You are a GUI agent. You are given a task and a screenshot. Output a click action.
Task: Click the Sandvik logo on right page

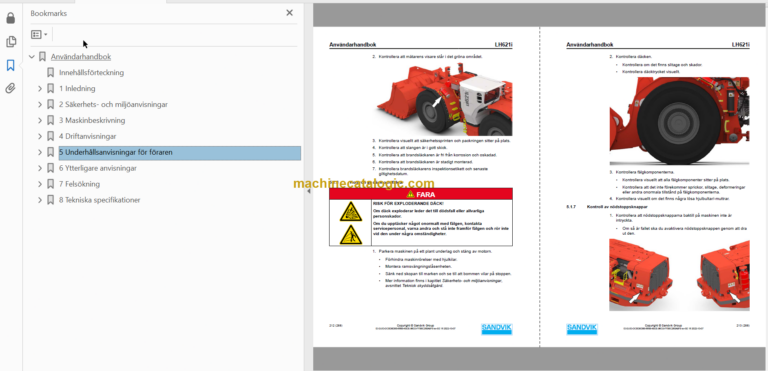click(x=582, y=329)
